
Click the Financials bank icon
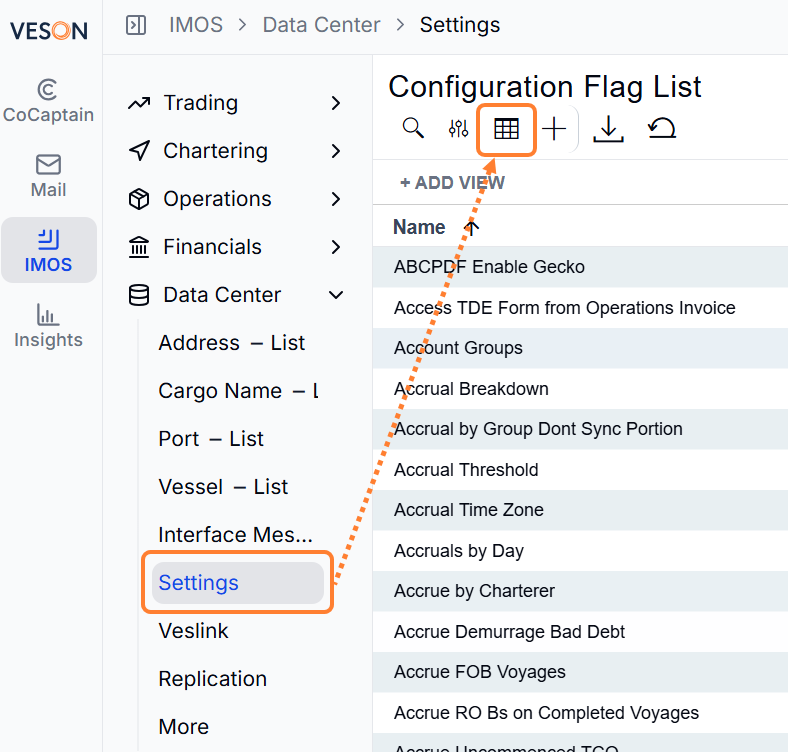[139, 247]
